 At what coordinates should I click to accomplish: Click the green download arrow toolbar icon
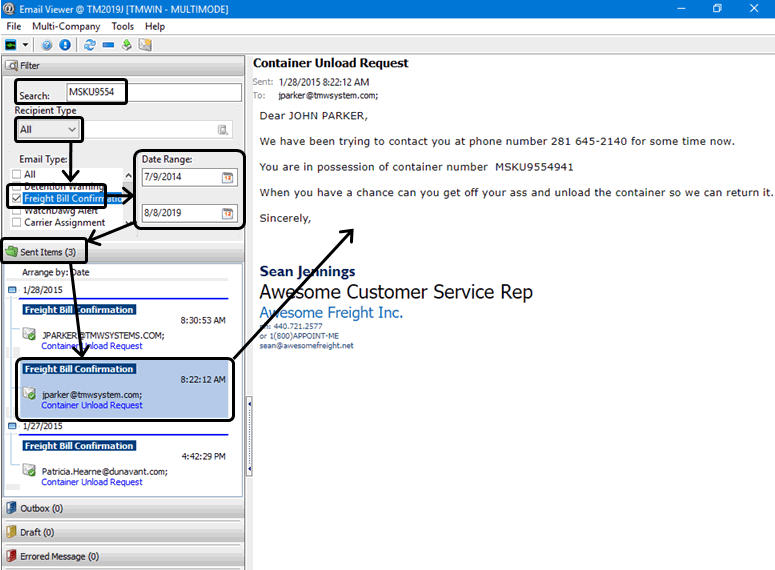click(x=127, y=45)
